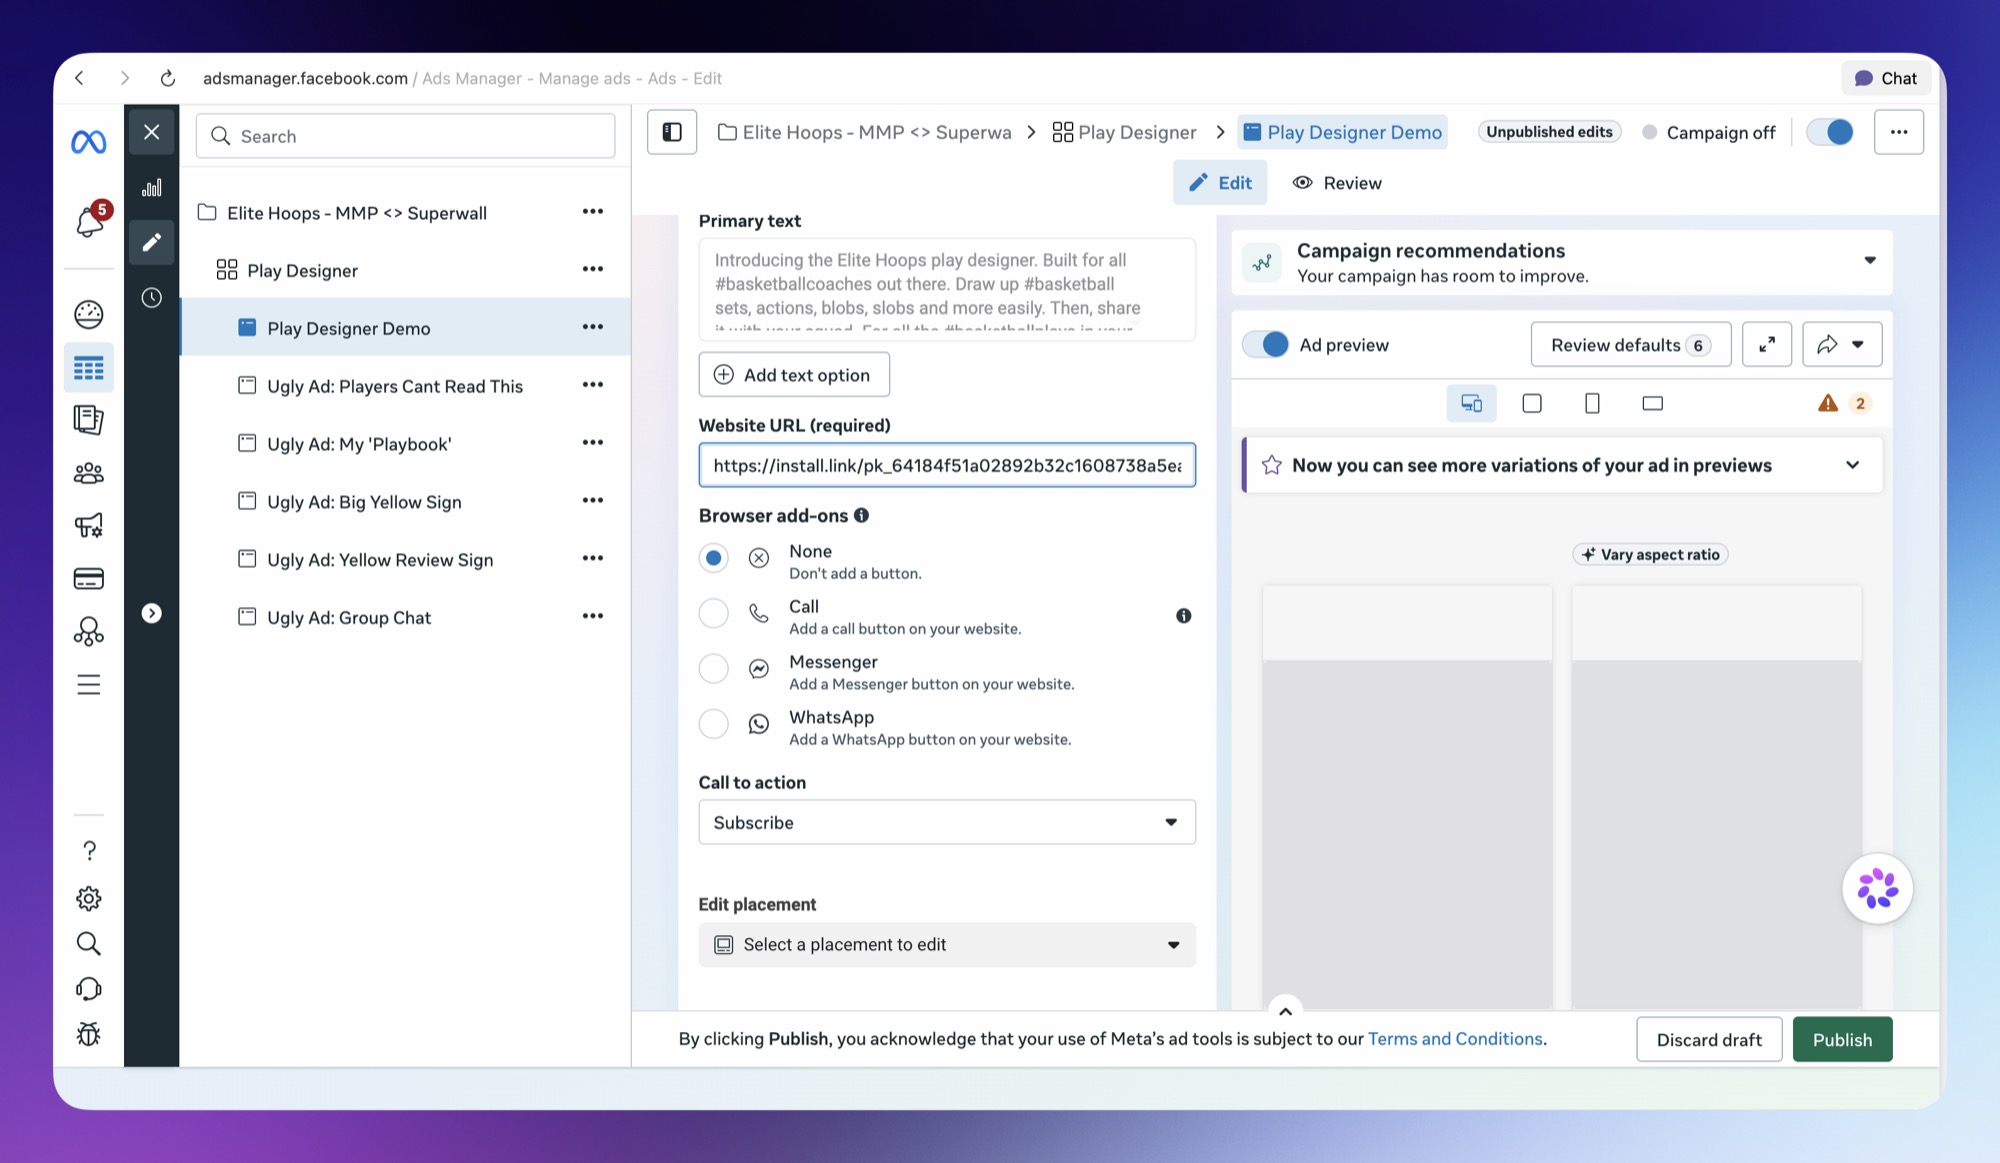2000x1163 pixels.
Task: Open the connected nodes attribution icon
Action: click(88, 631)
